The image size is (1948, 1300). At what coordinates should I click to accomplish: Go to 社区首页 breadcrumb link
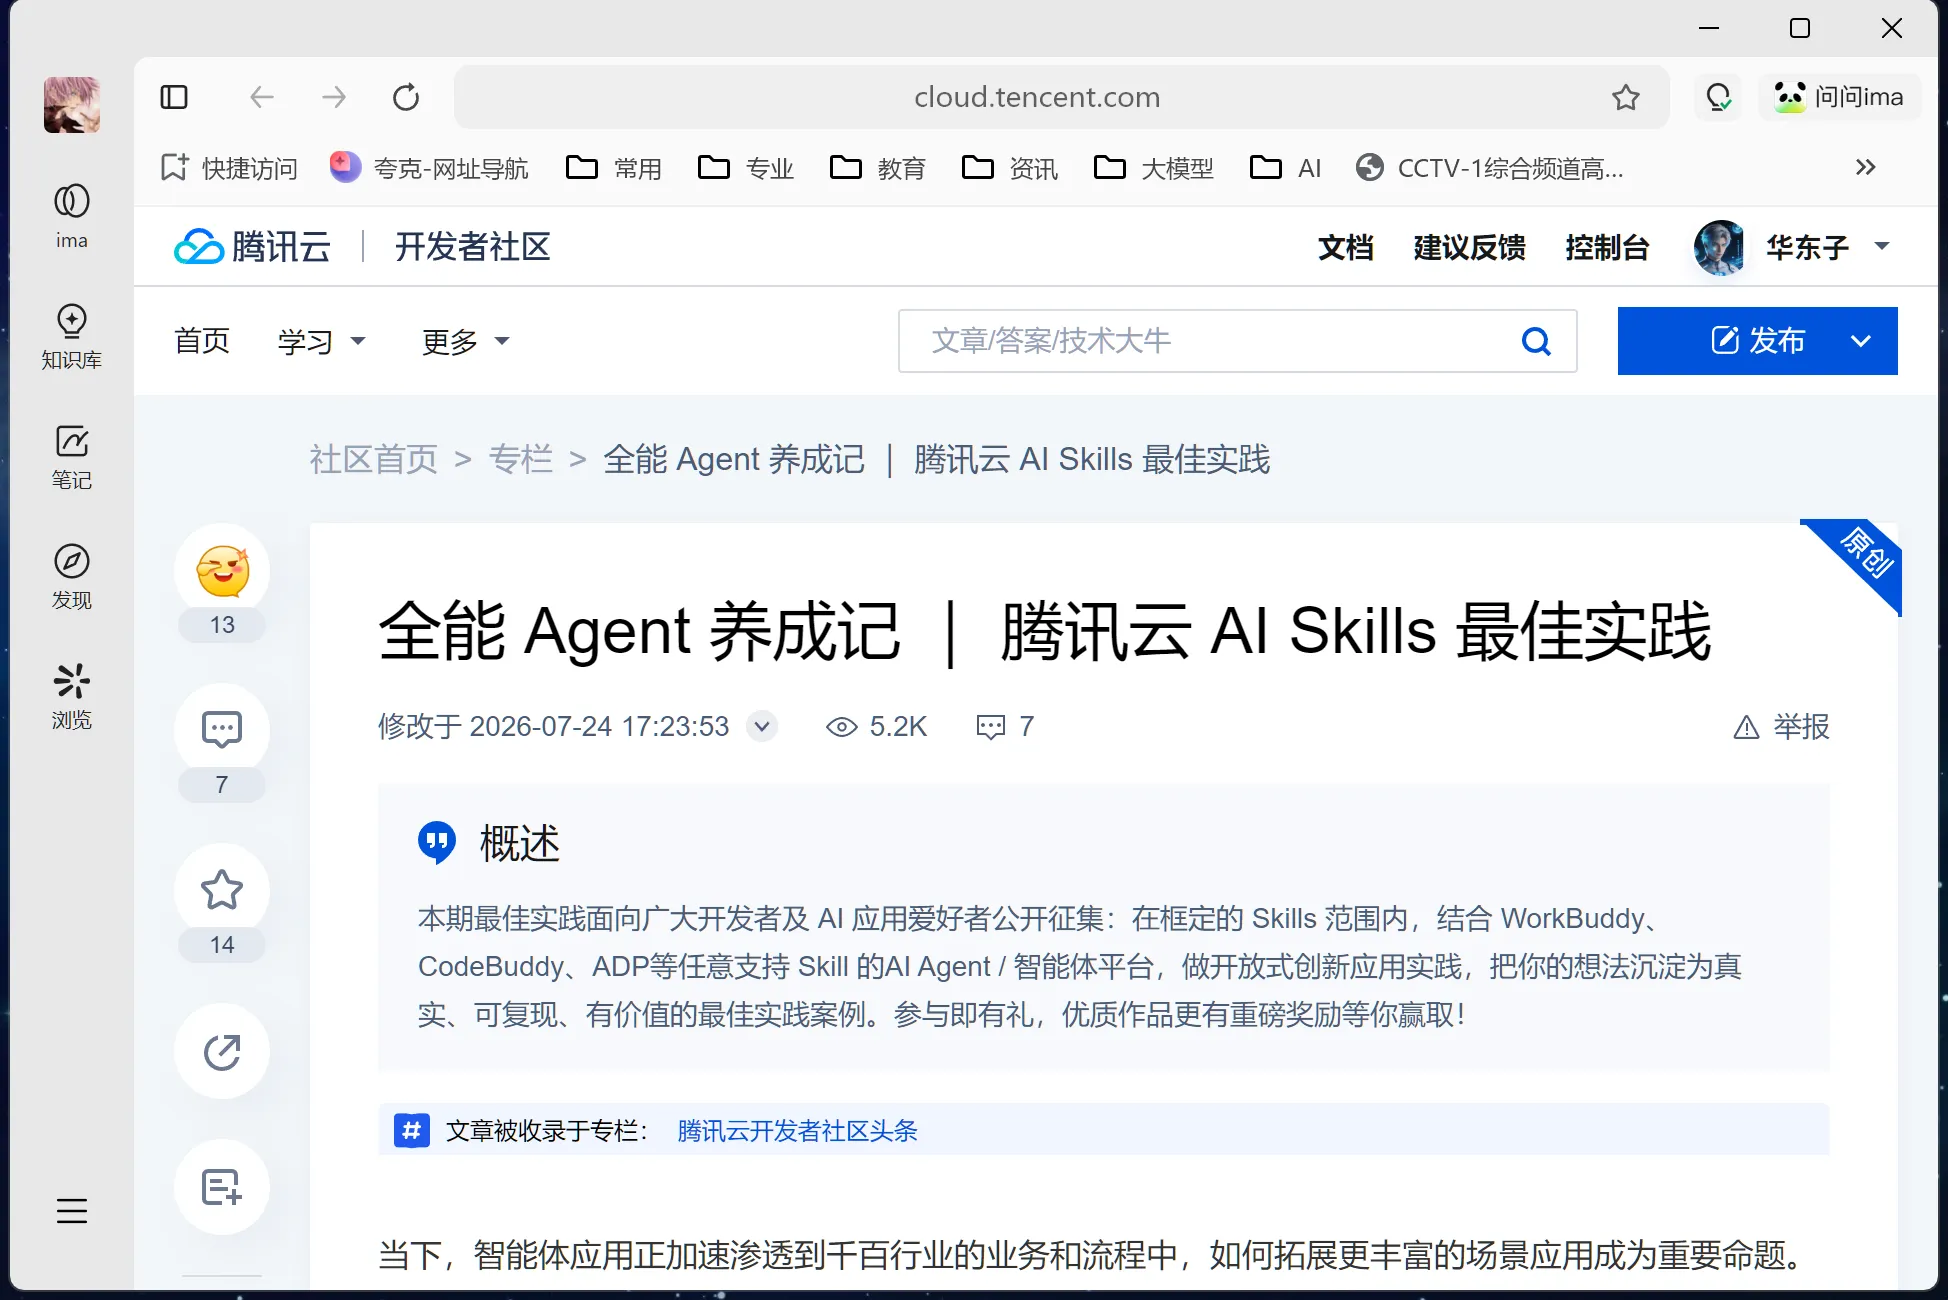[x=374, y=459]
